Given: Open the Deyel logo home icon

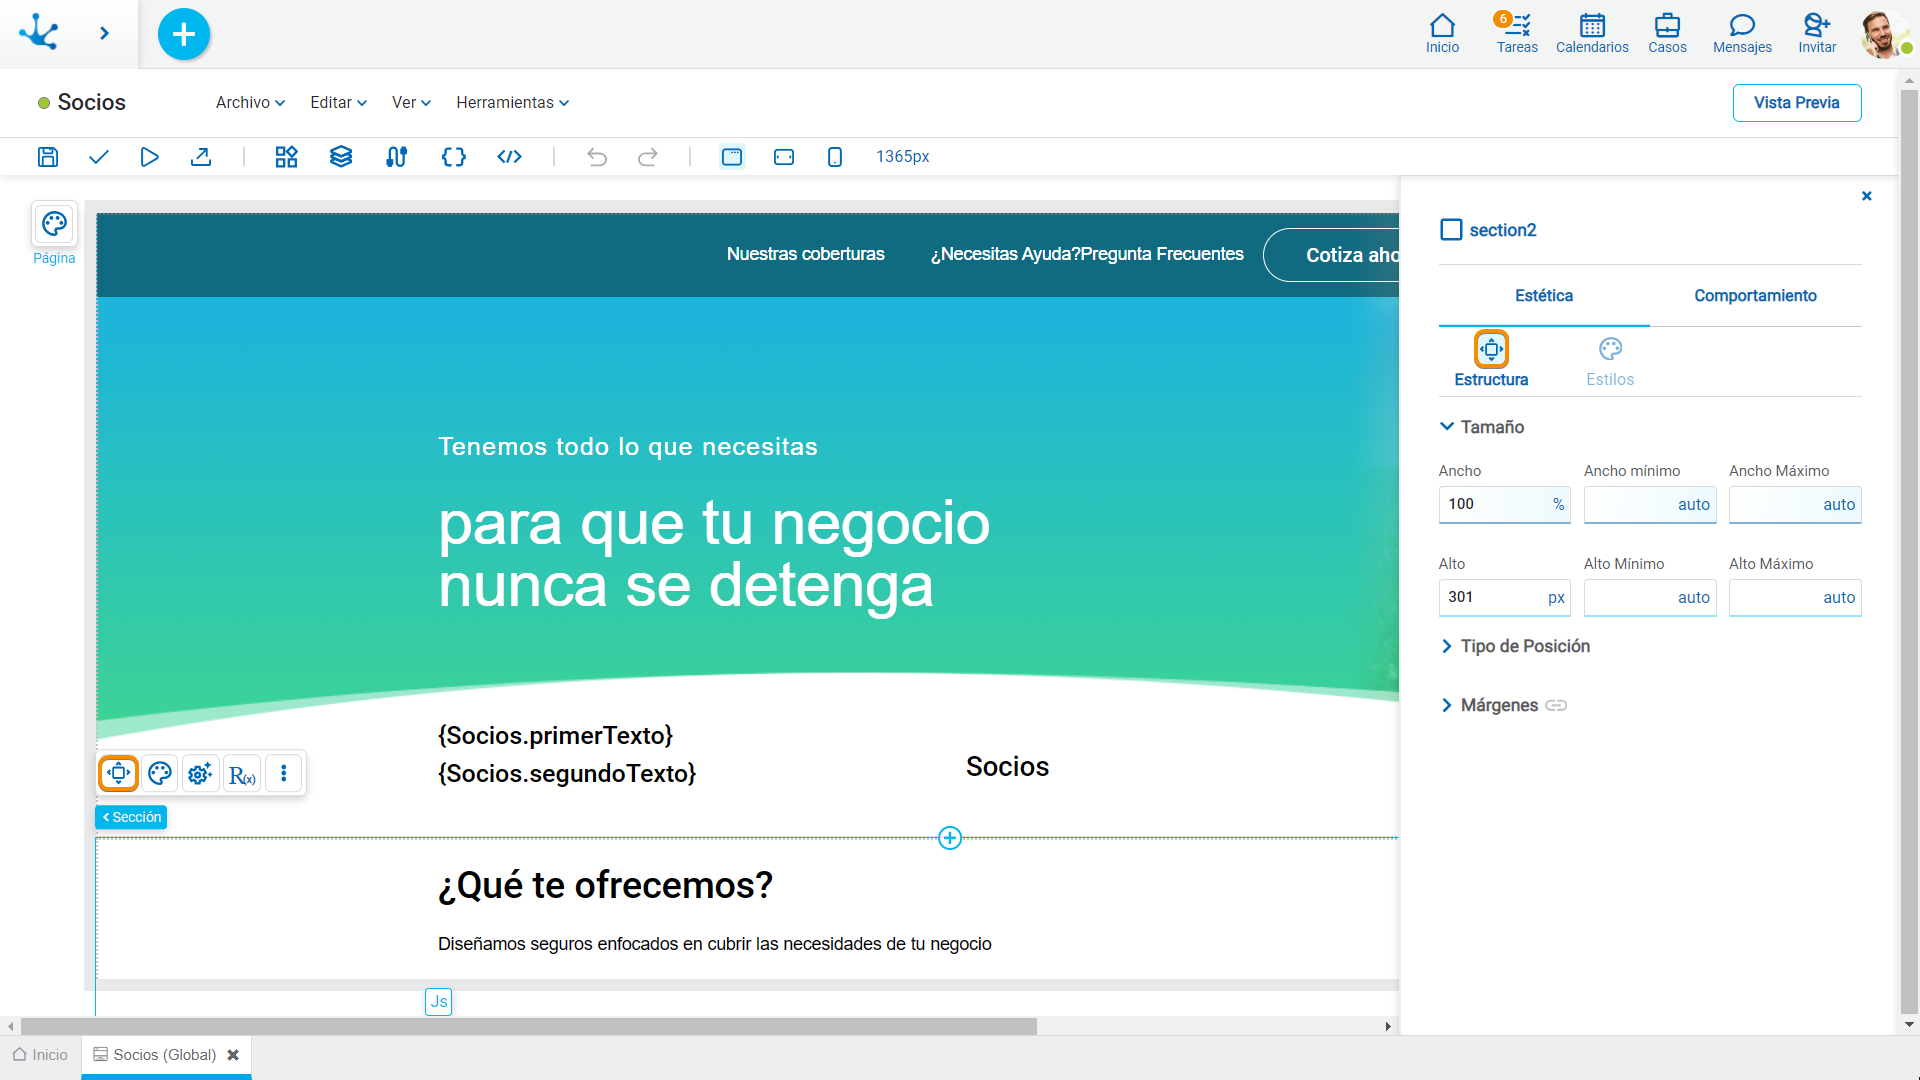Looking at the screenshot, I should point(39,32).
